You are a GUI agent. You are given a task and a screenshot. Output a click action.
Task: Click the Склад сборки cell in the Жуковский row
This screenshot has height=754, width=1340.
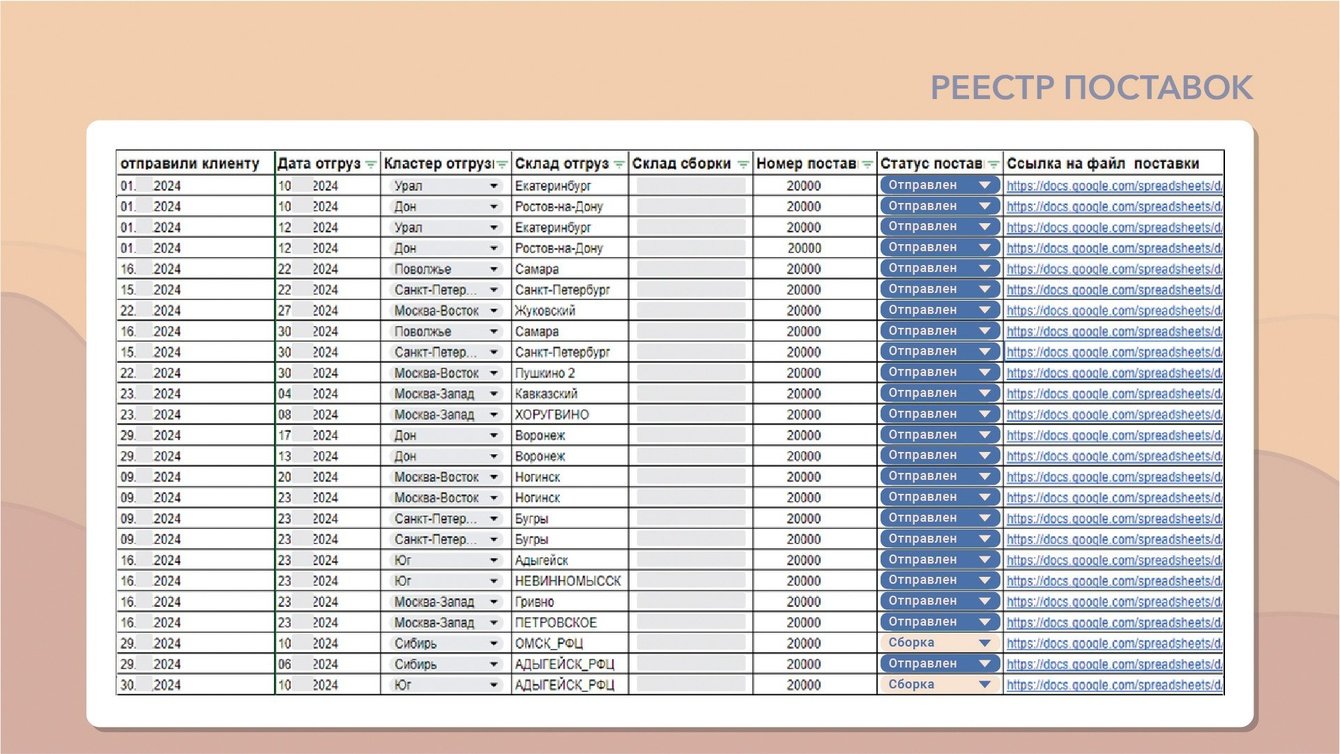point(691,311)
